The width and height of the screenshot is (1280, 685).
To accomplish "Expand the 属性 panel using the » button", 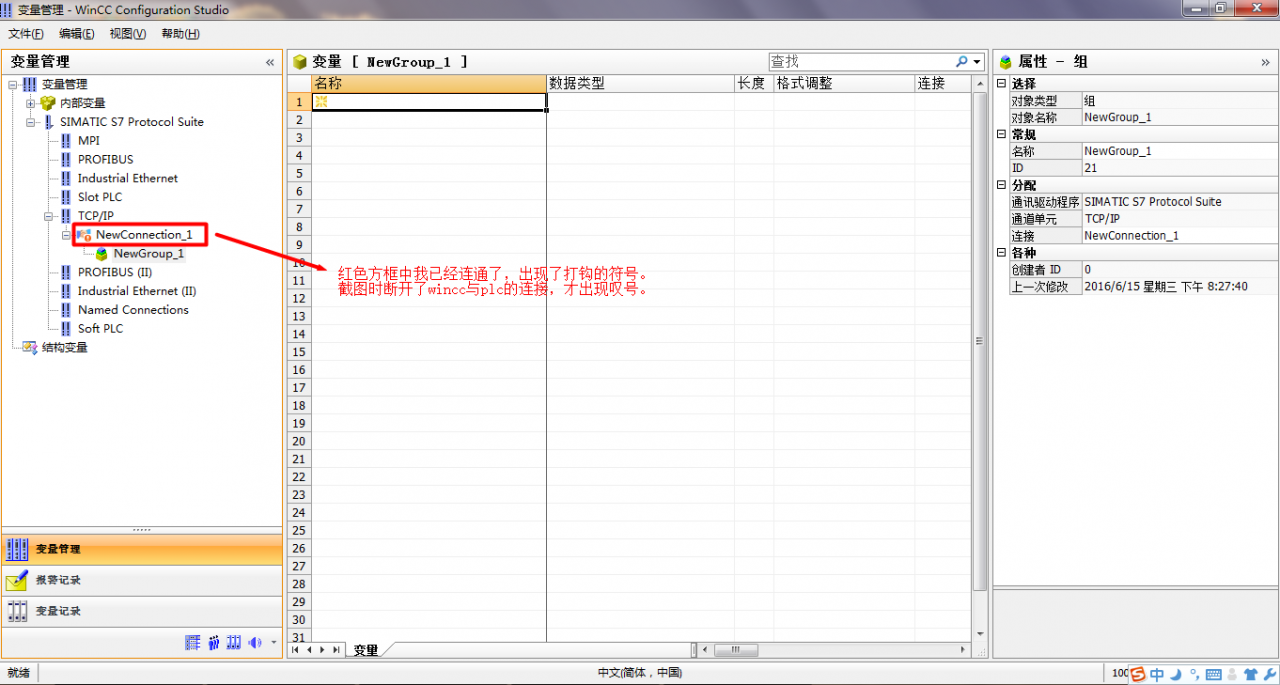I will [x=1264, y=61].
